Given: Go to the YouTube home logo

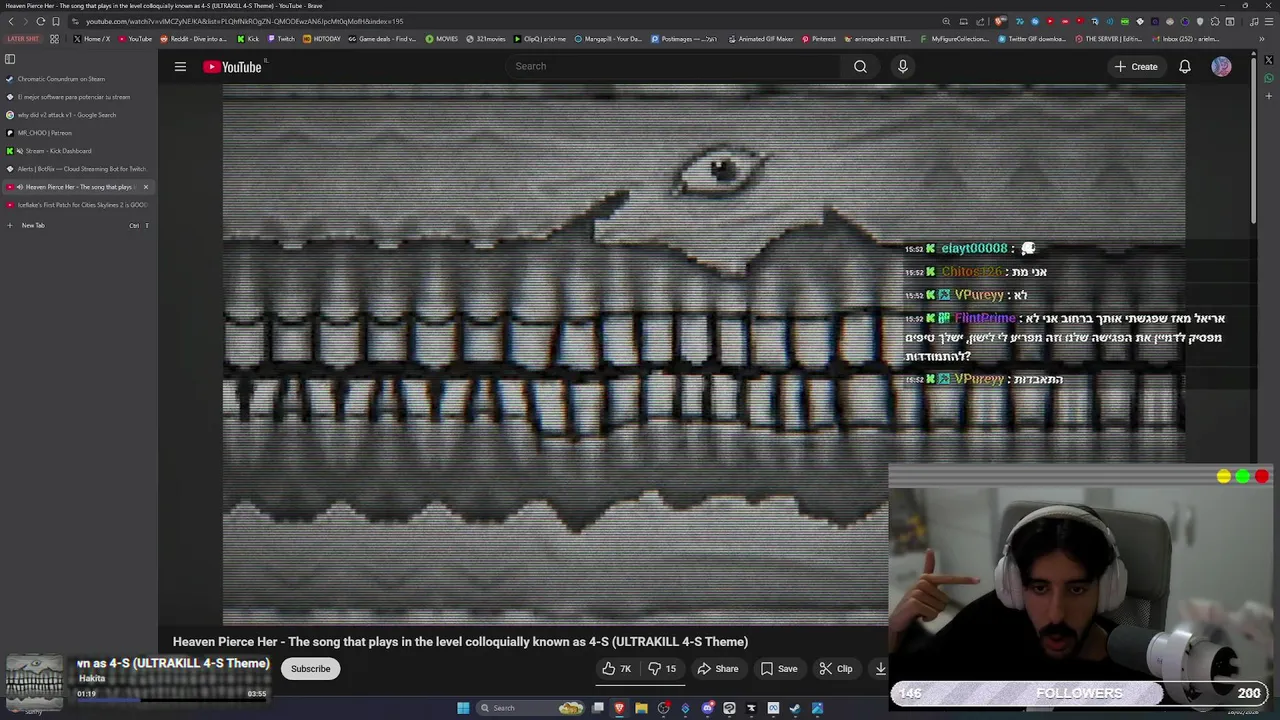Looking at the screenshot, I should [232, 67].
